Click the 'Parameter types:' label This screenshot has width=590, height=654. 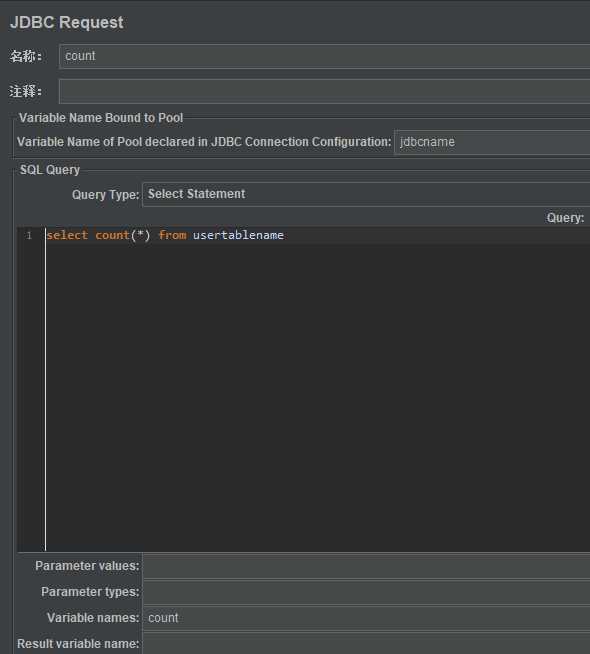[90, 592]
